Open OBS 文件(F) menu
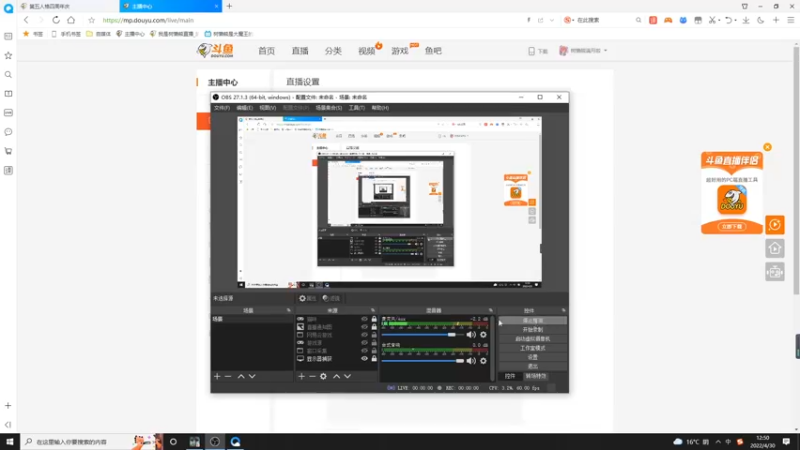Viewport: 800px width, 450px height. tap(221, 108)
